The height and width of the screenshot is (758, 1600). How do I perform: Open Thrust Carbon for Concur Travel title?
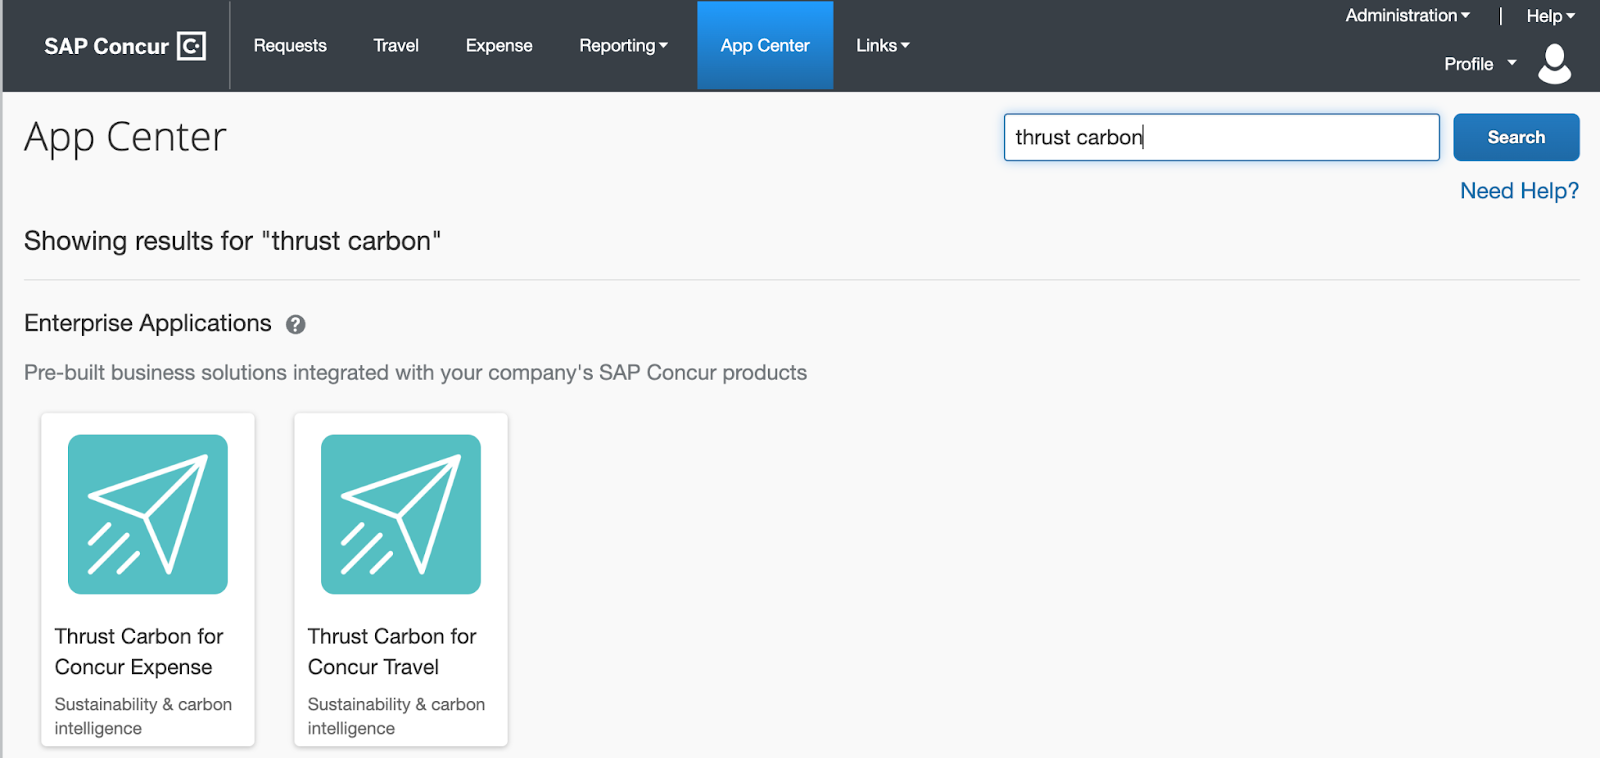[392, 651]
